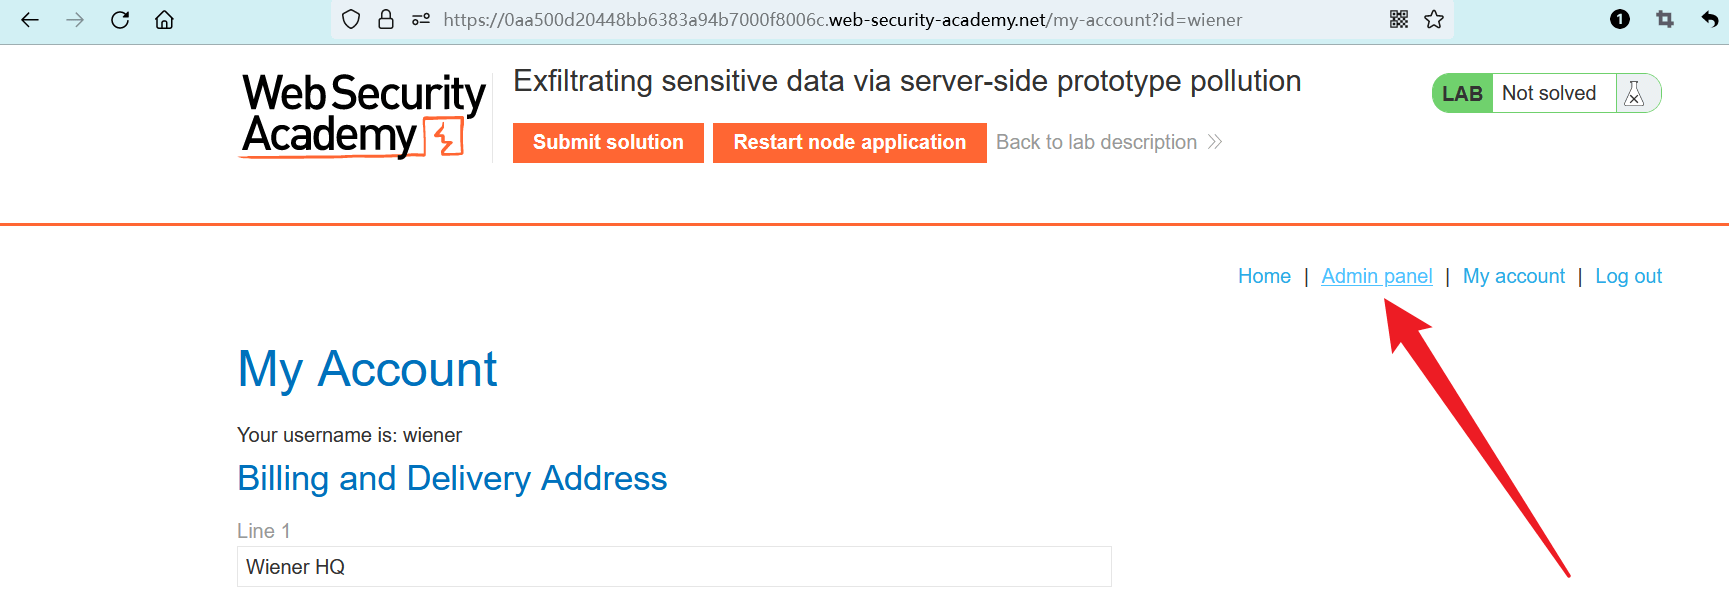Open the tracking protection shield icon
1729x605 pixels.
point(351,20)
